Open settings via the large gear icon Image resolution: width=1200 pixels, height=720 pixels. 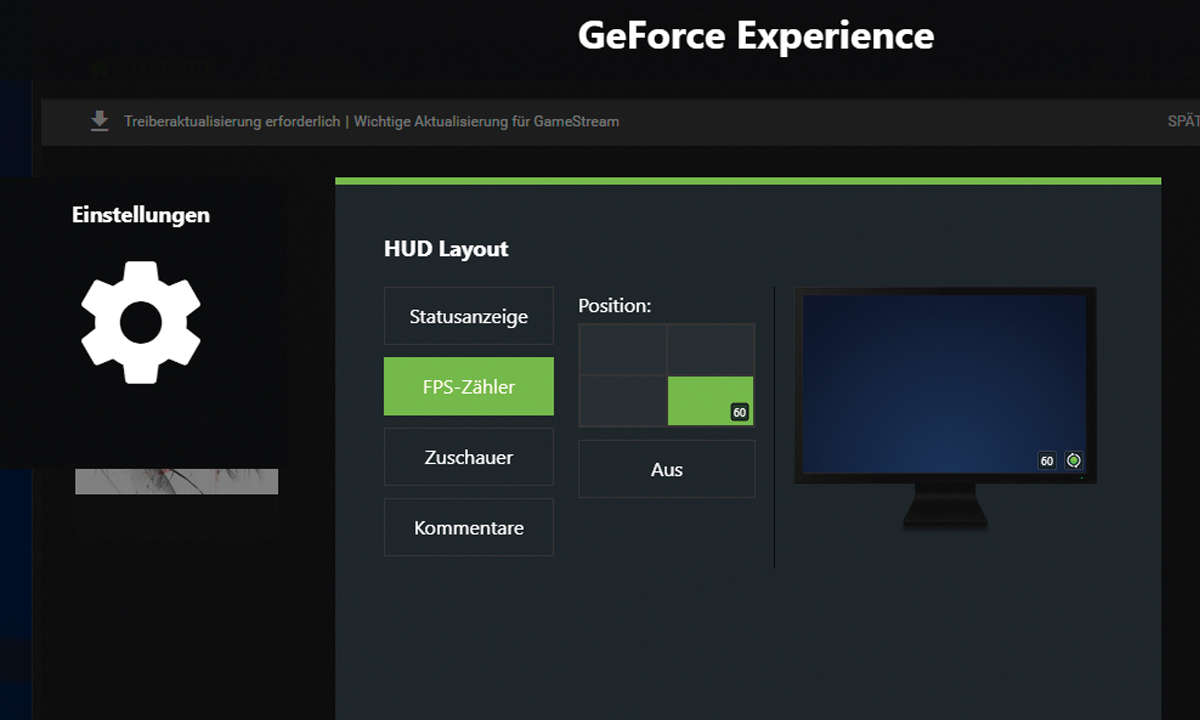coord(141,322)
